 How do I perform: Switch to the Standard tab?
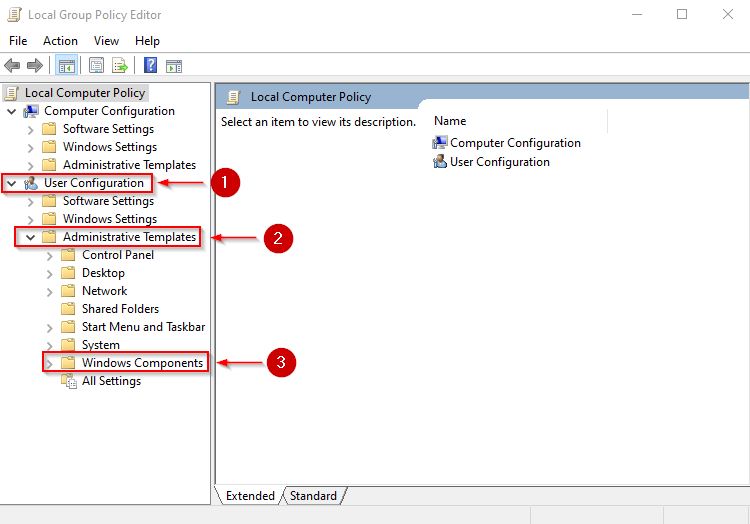(x=313, y=496)
